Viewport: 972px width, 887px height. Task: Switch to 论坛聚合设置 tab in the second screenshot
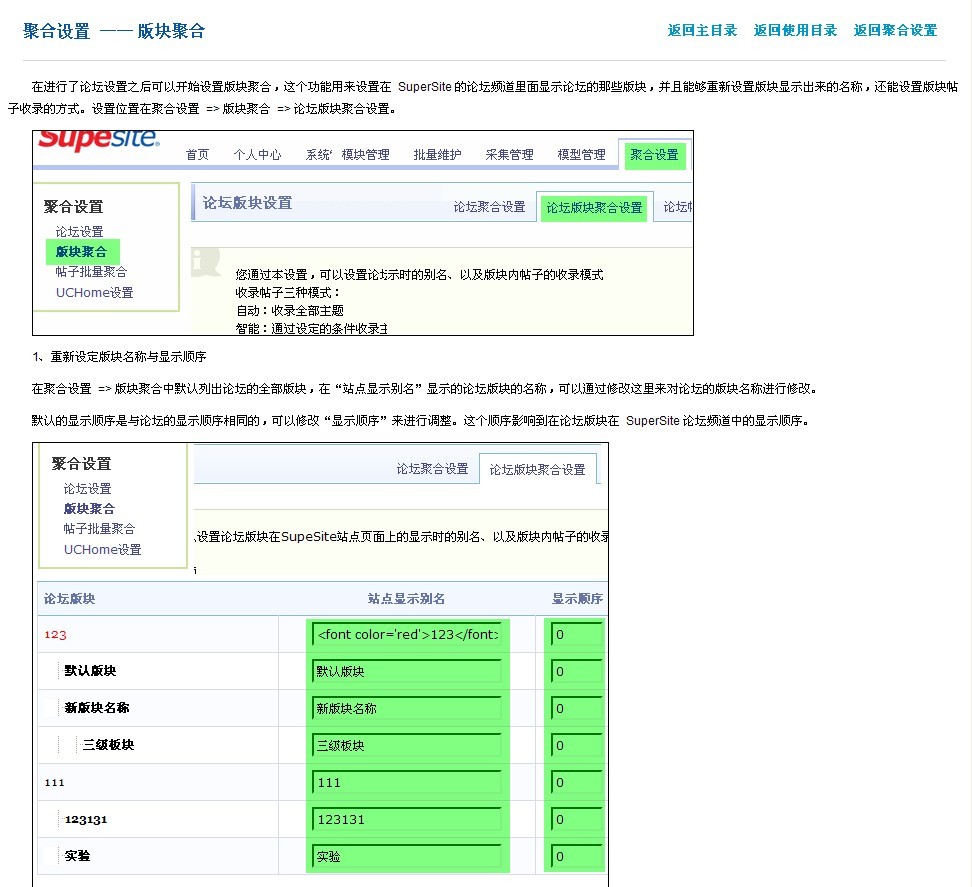pos(432,469)
